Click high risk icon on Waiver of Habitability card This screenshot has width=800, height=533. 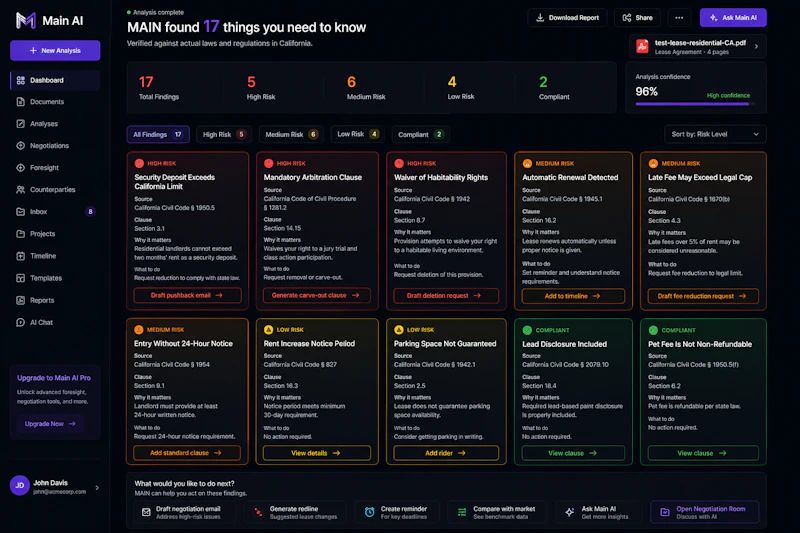click(x=399, y=163)
